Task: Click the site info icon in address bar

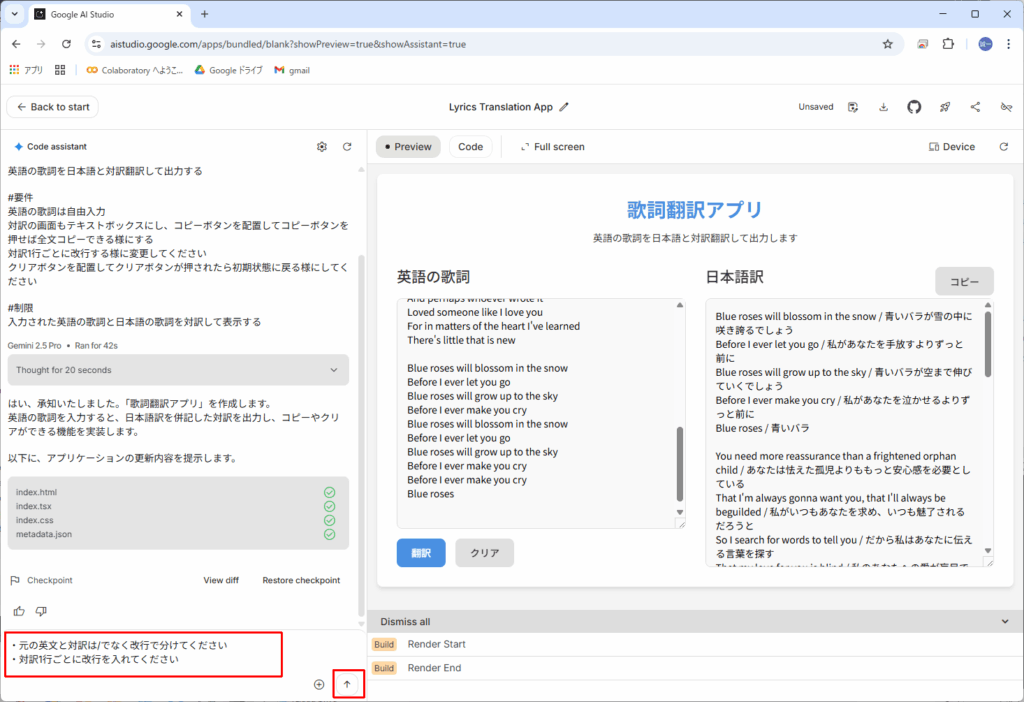Action: click(96, 44)
